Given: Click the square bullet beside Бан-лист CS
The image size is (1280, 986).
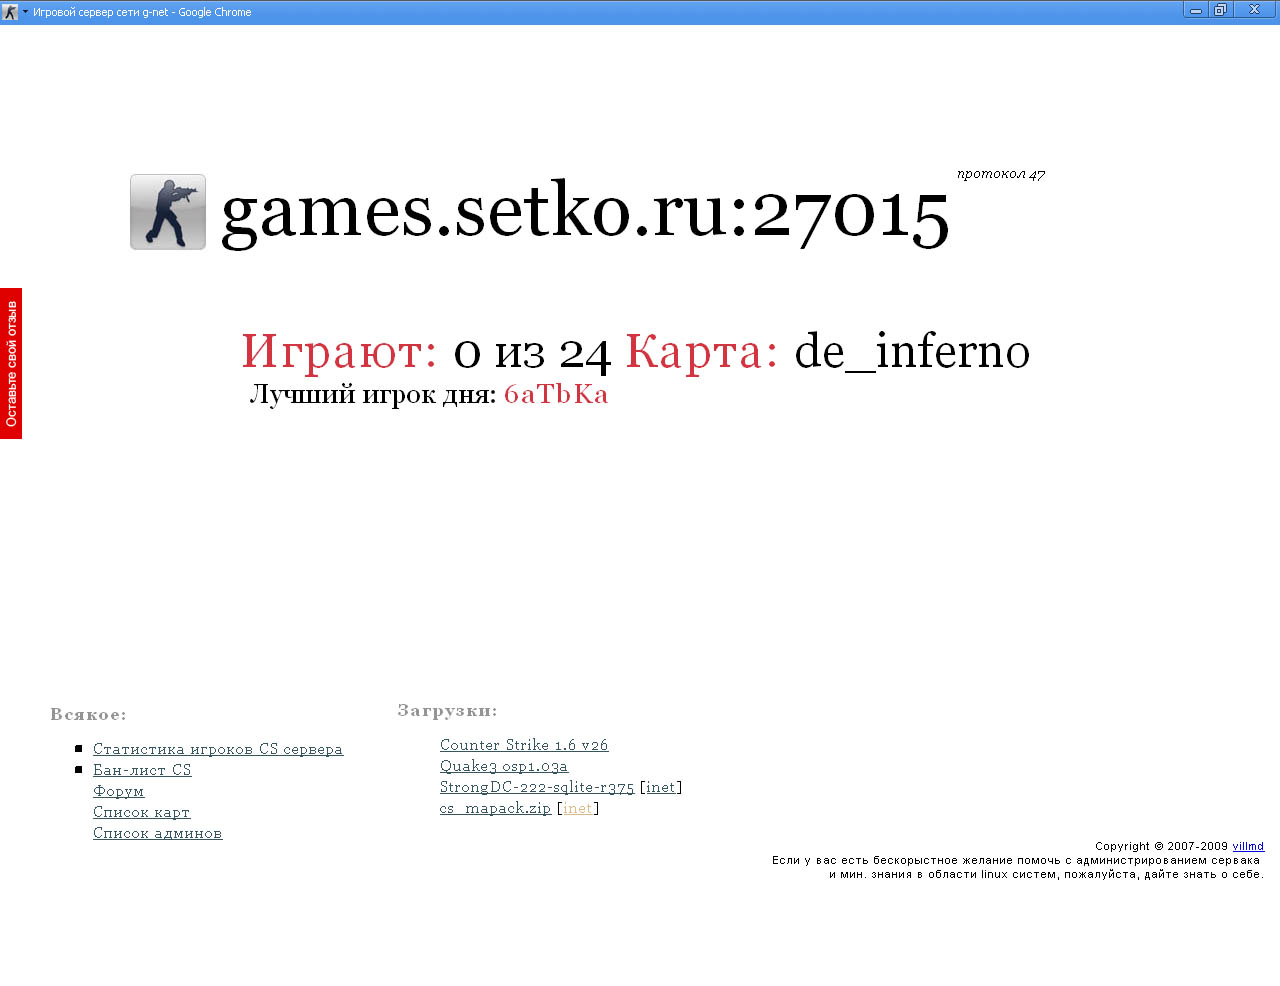Looking at the screenshot, I should [77, 768].
